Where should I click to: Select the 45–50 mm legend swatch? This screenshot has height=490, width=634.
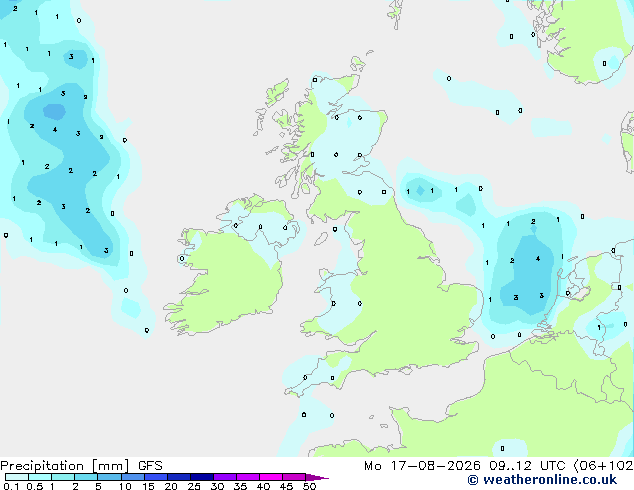(x=294, y=477)
